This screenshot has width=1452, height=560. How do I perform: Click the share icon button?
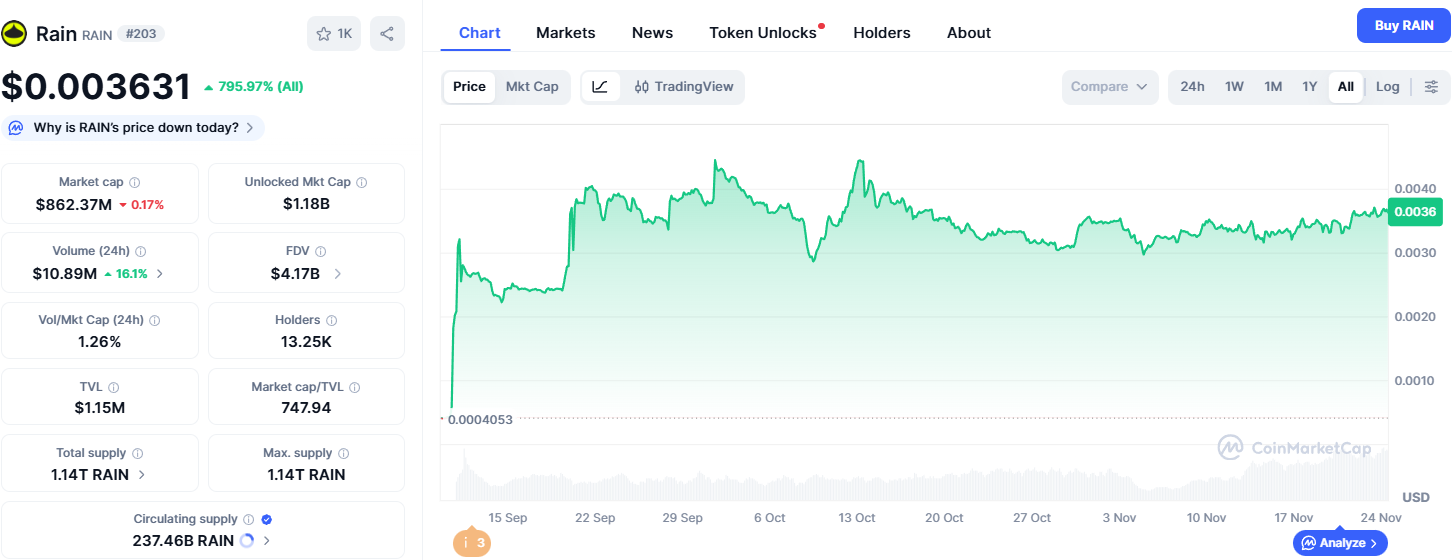coord(387,34)
